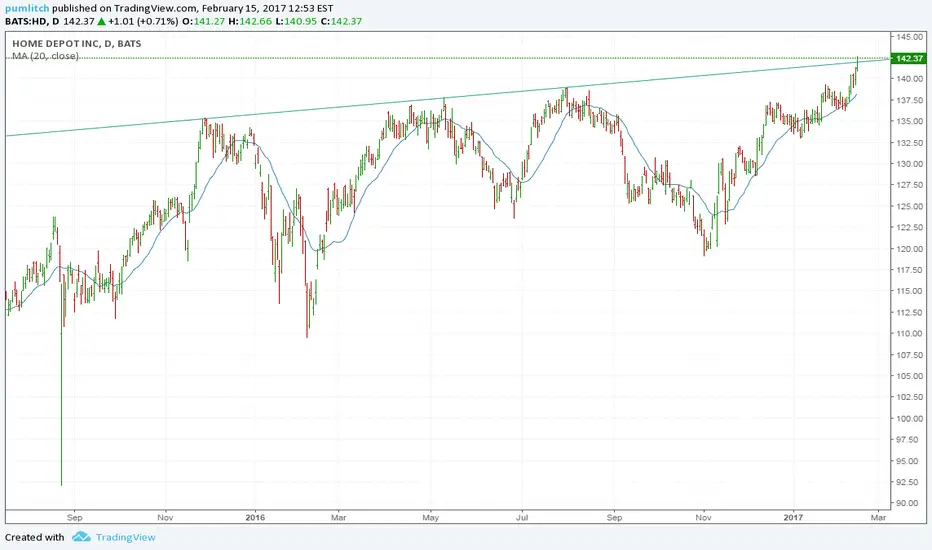Click the 142.37 current price label

pos(908,58)
